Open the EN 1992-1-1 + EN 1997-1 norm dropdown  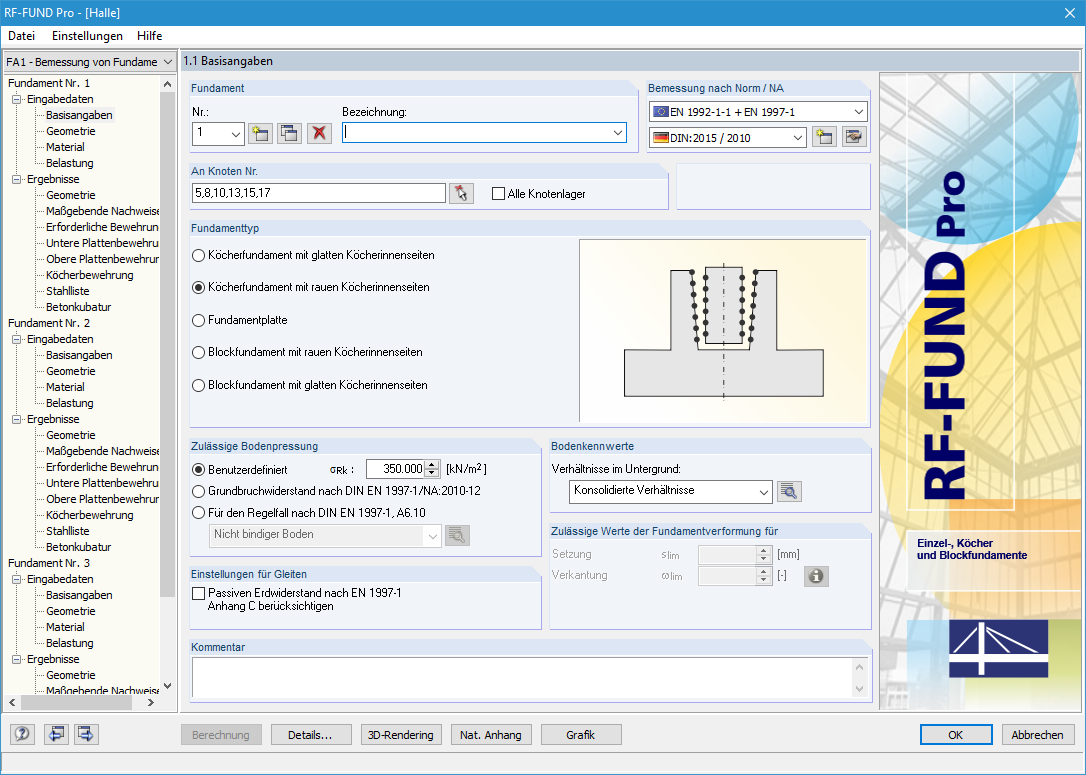pos(859,112)
